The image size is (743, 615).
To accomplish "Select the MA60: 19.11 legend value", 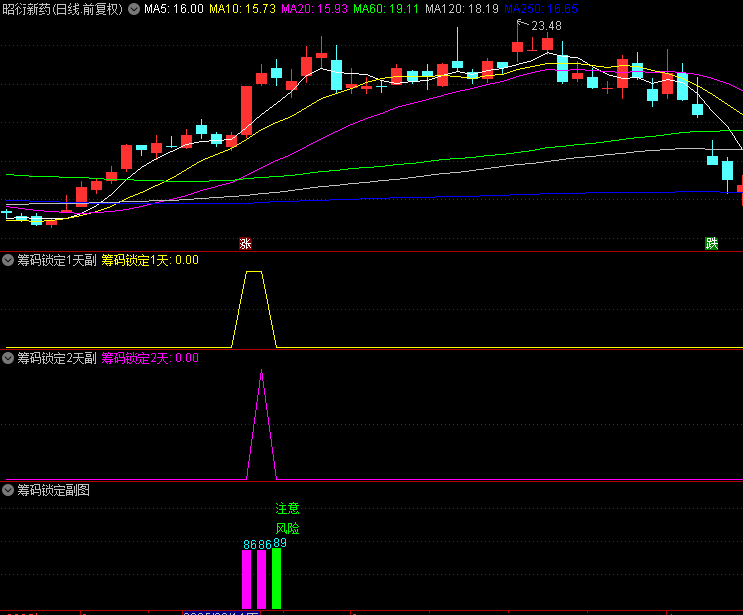I will (x=386, y=9).
